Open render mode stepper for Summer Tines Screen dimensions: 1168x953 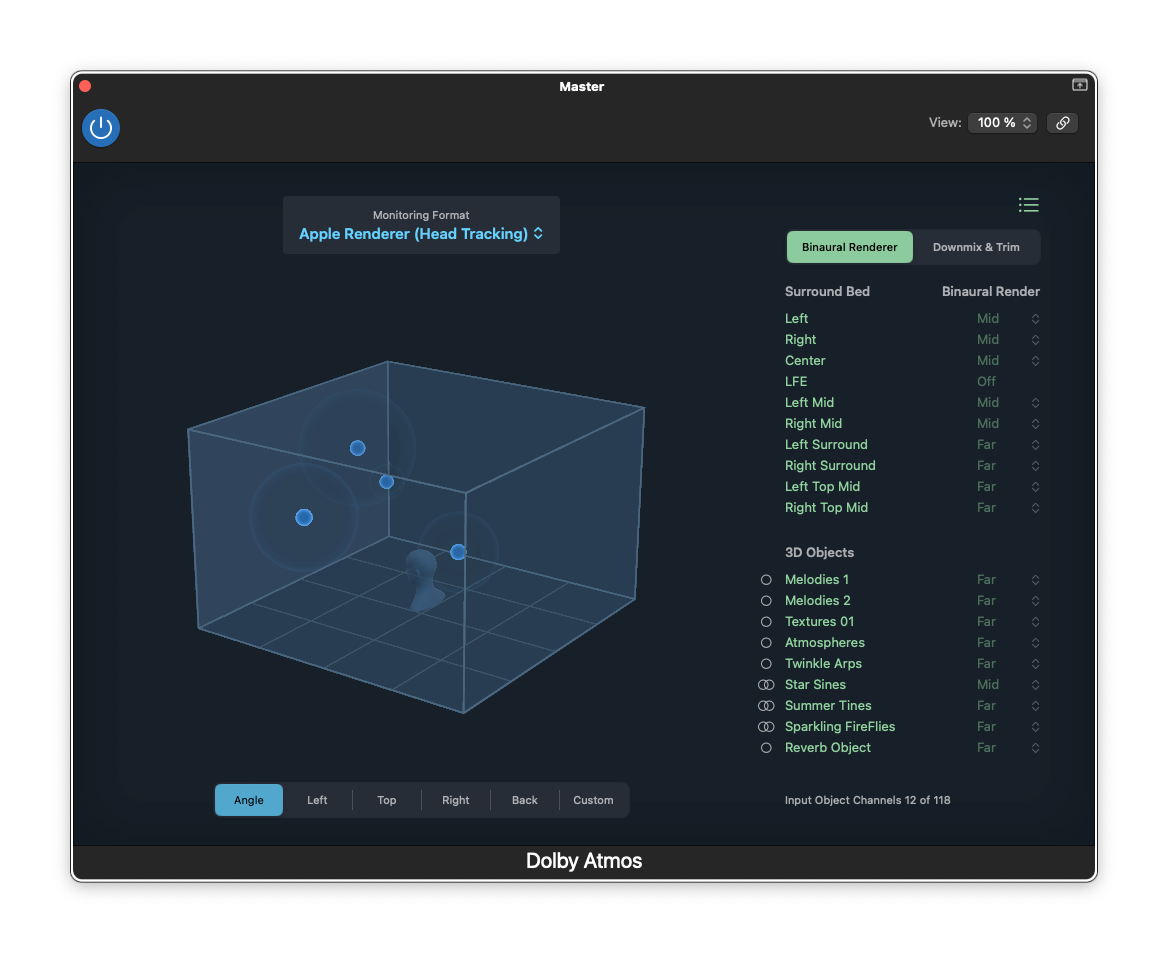pyautogui.click(x=1035, y=706)
